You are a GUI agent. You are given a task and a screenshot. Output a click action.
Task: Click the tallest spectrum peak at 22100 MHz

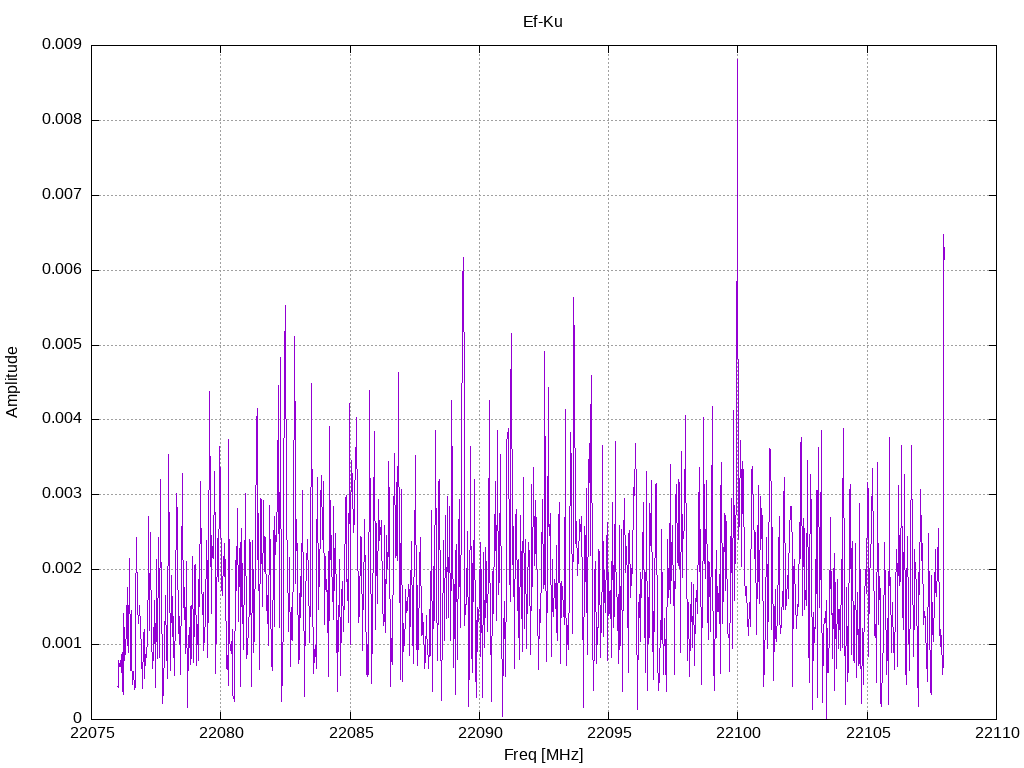click(737, 60)
